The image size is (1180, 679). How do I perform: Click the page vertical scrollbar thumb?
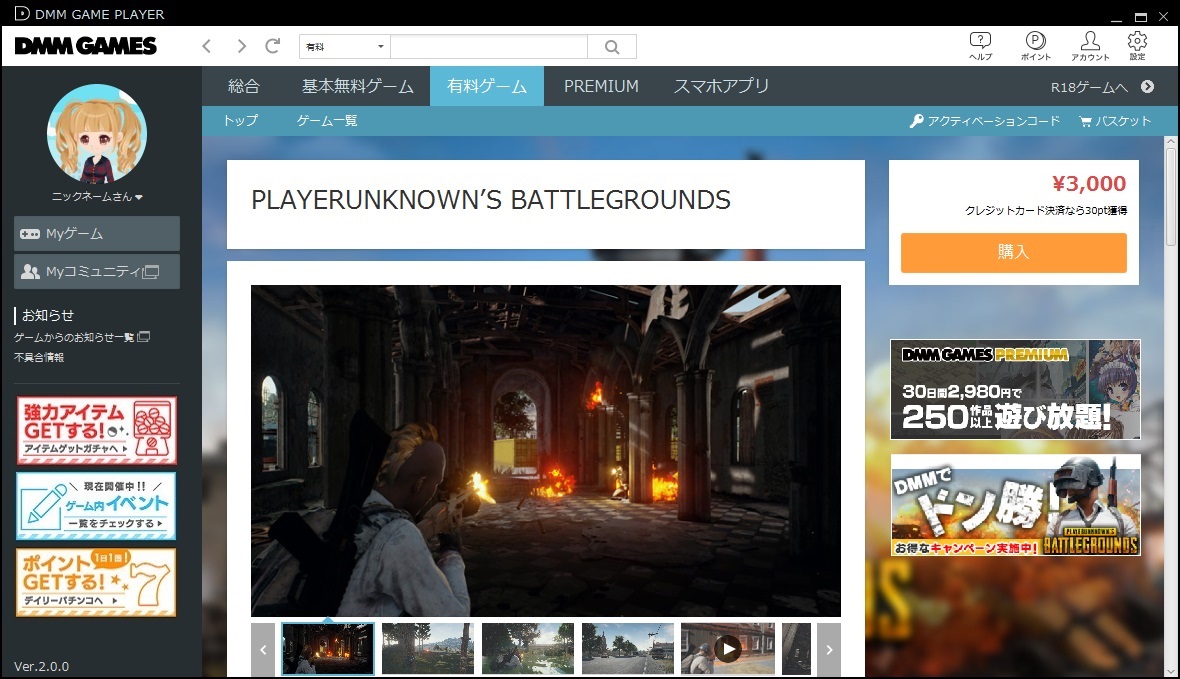pos(1170,196)
